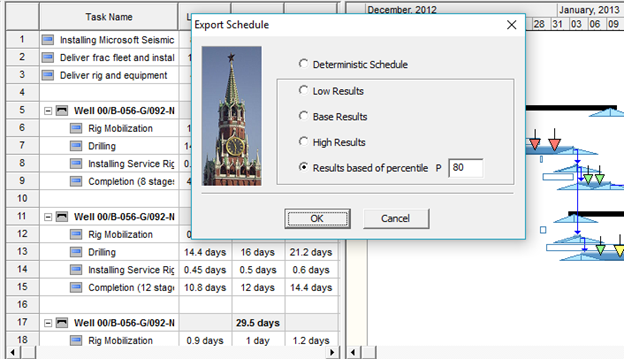Select row number 10 header
This screenshot has width=627, height=360.
pyautogui.click(x=22, y=198)
